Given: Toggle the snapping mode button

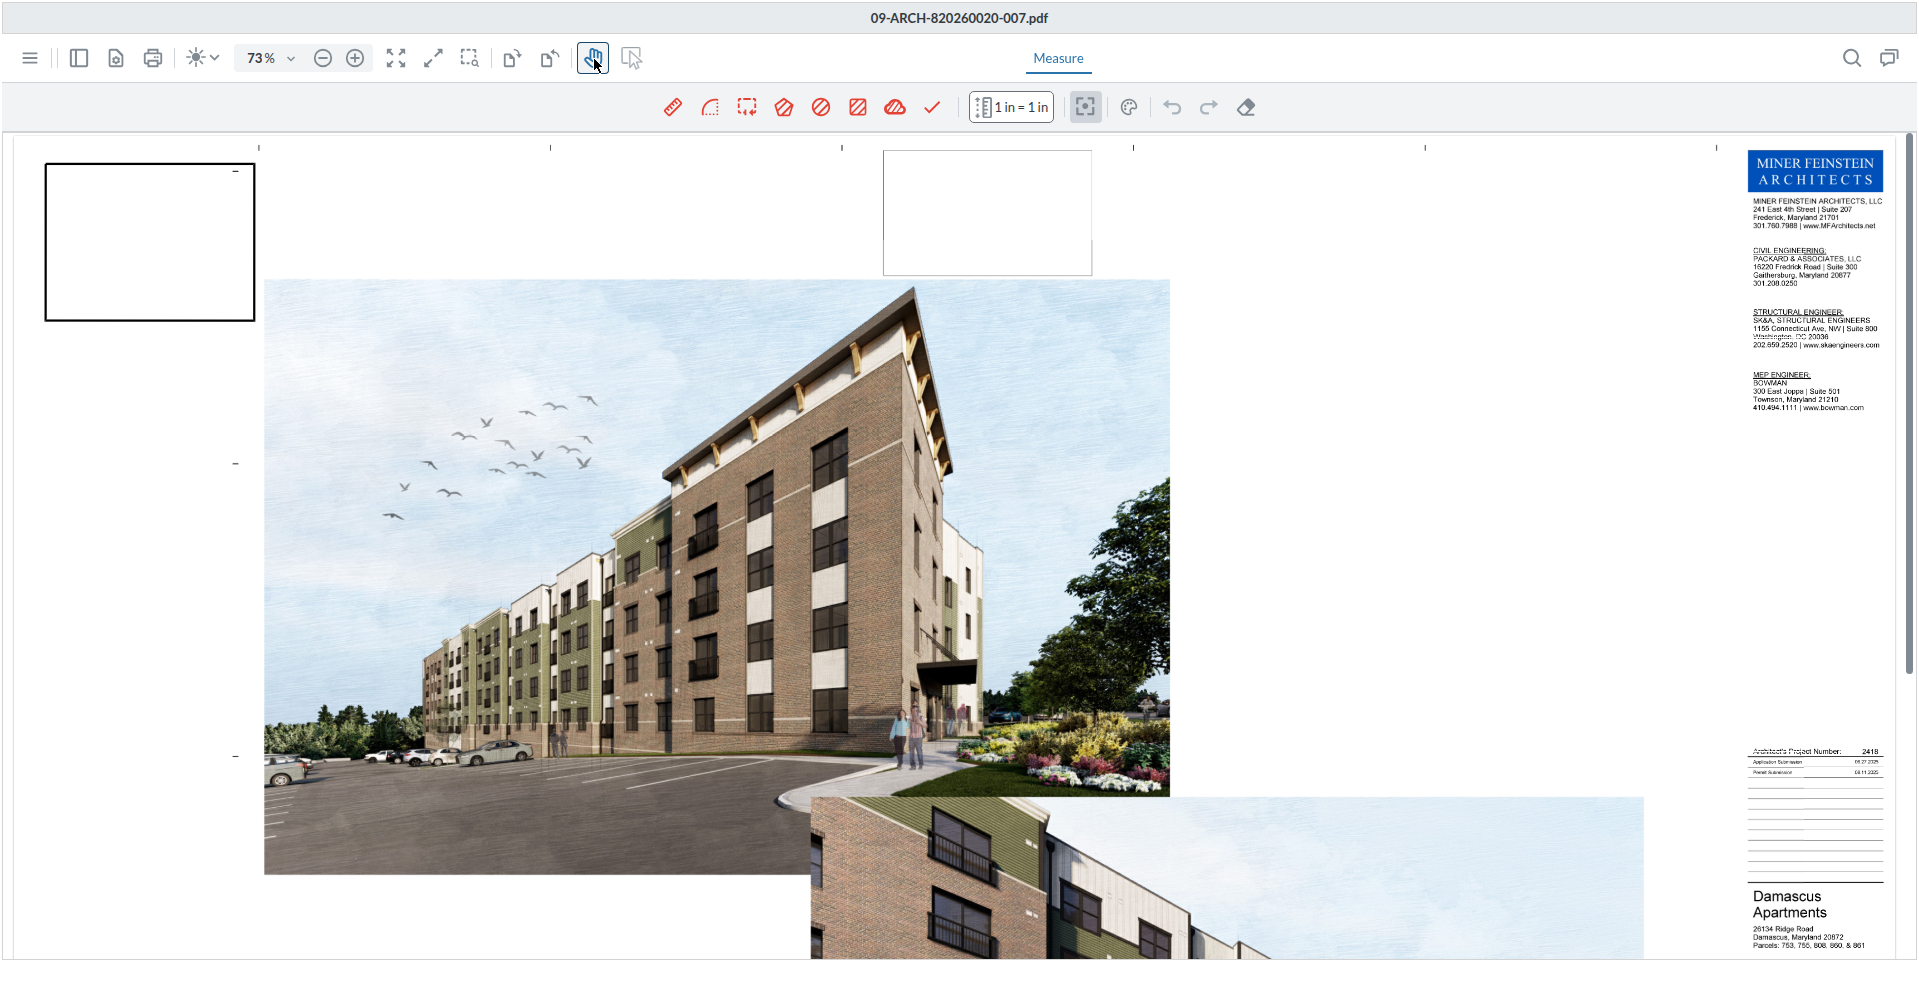Looking at the screenshot, I should click(x=1086, y=107).
